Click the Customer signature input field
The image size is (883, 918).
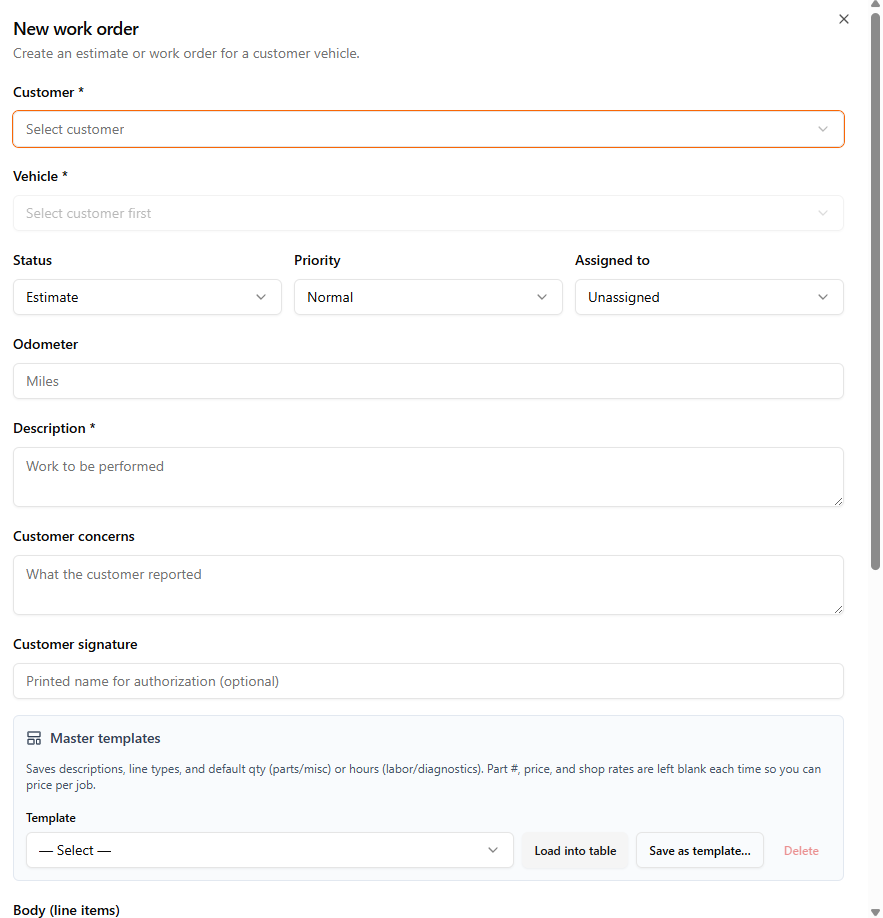pos(428,681)
